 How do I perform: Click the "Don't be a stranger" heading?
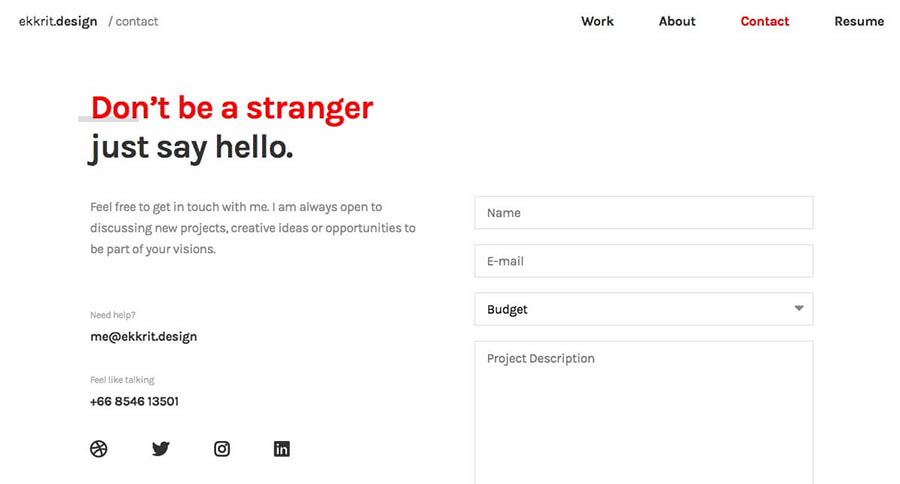tap(232, 108)
